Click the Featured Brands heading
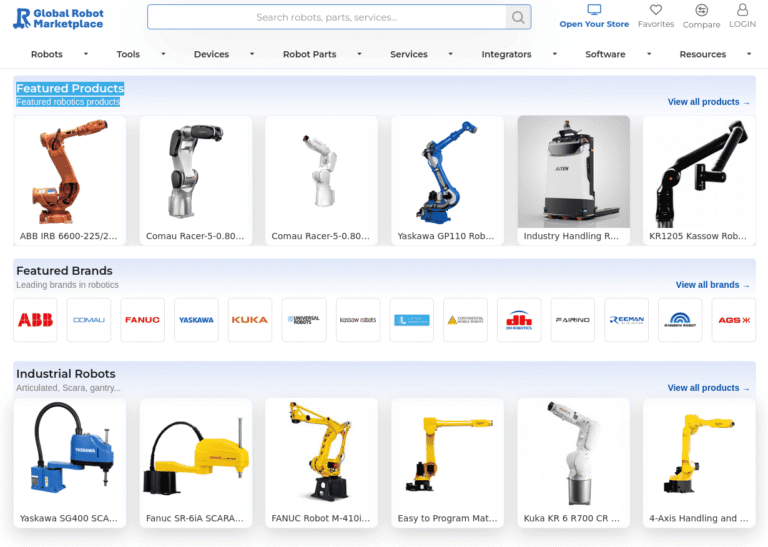The image size is (768, 547). click(64, 271)
